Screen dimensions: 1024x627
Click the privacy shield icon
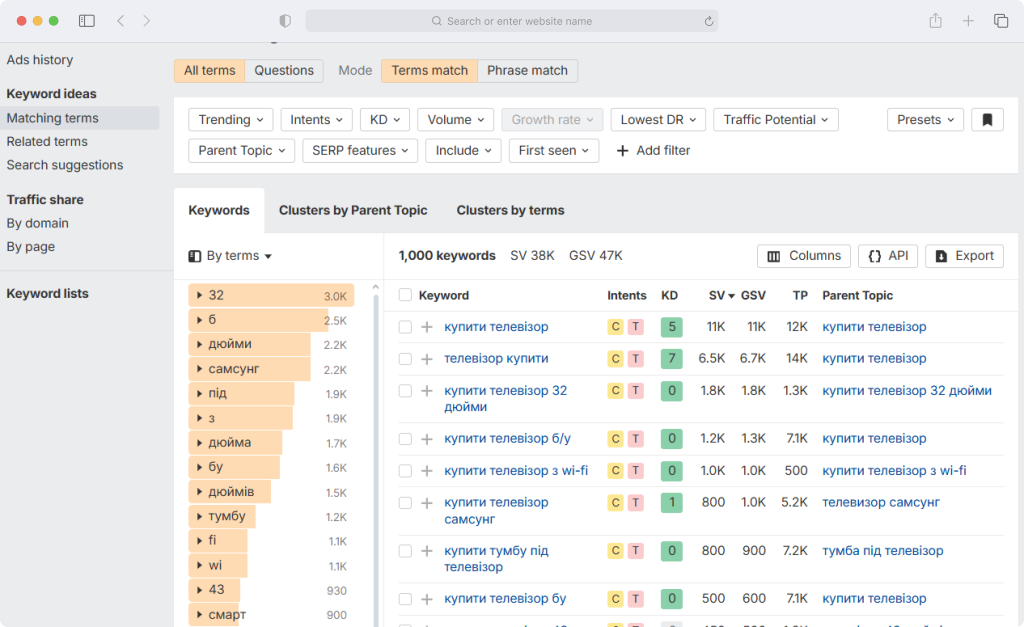(285, 21)
